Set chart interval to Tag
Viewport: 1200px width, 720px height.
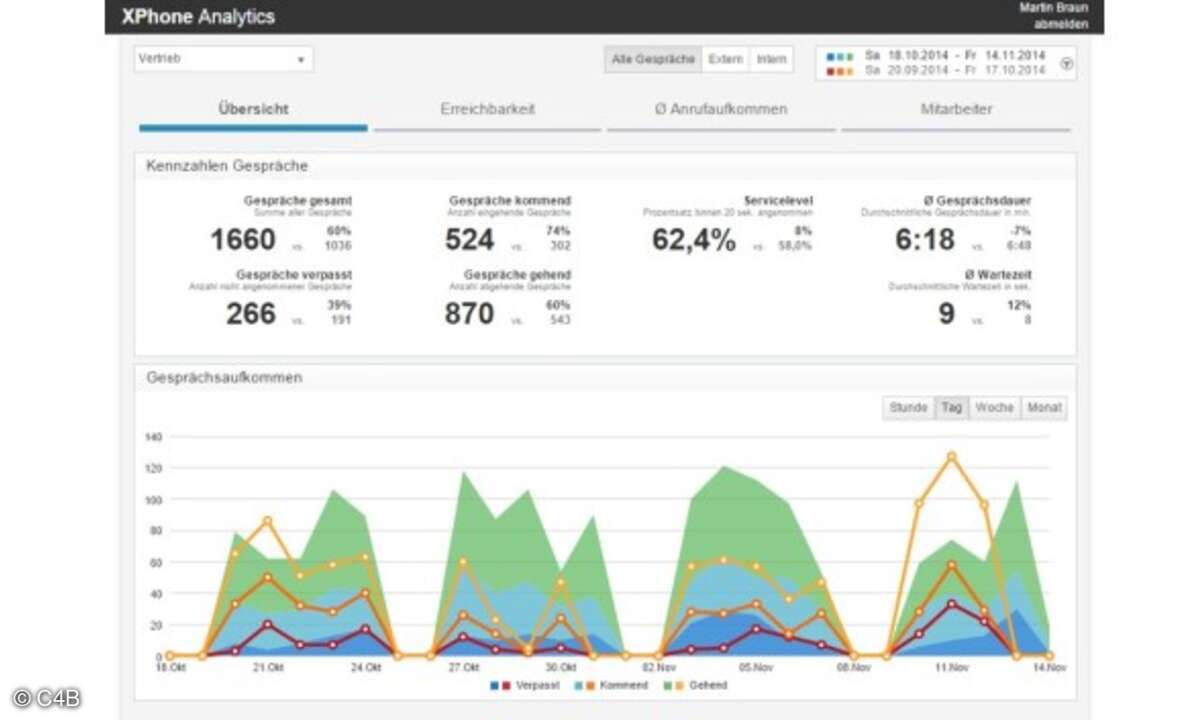pos(951,408)
